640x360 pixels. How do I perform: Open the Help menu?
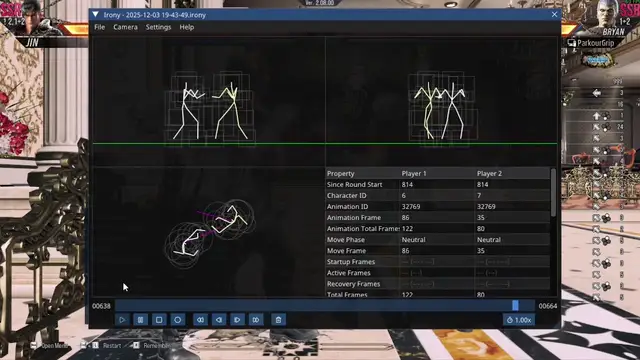click(x=187, y=27)
